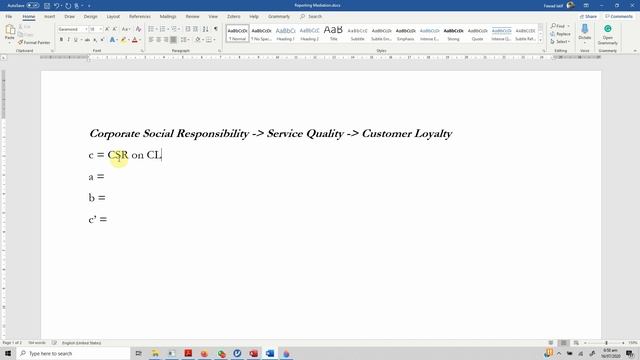Open Task View on the taskbar
Screen dimensions: 640x360
pos(138,353)
